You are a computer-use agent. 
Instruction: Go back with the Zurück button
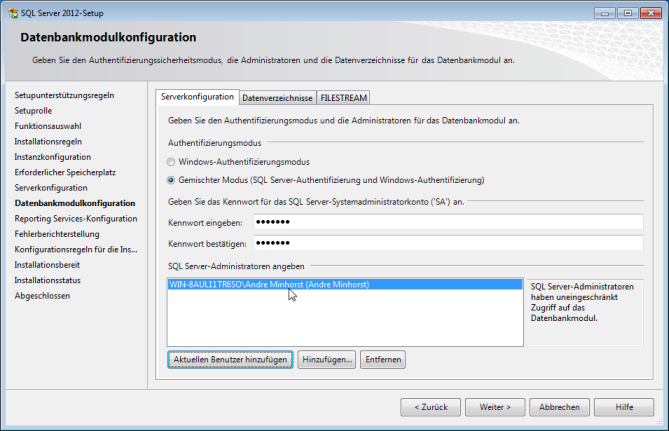[x=430, y=407]
